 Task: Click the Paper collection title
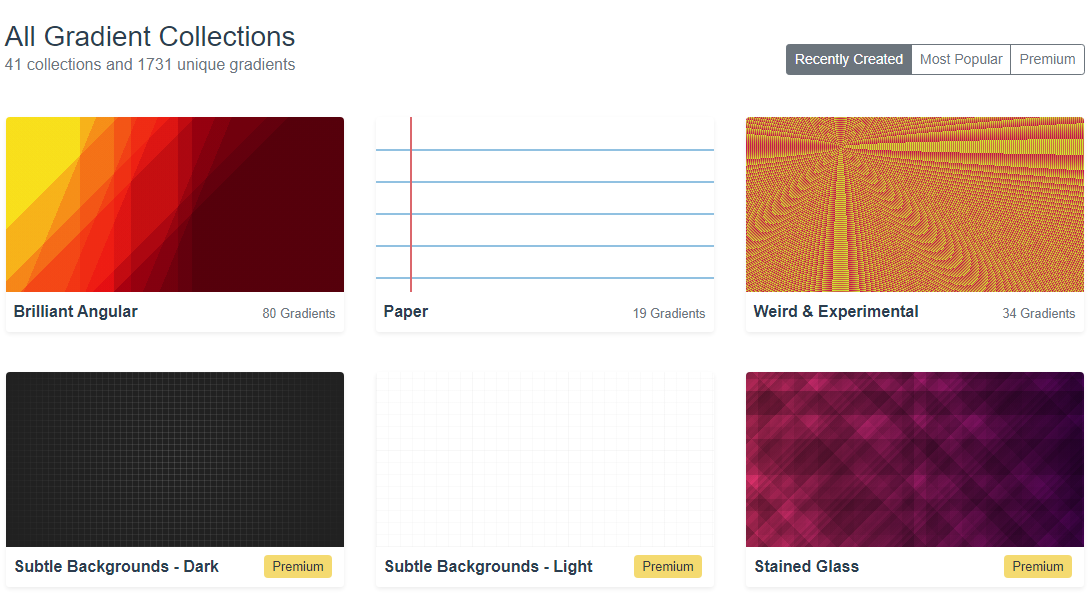[x=406, y=311]
